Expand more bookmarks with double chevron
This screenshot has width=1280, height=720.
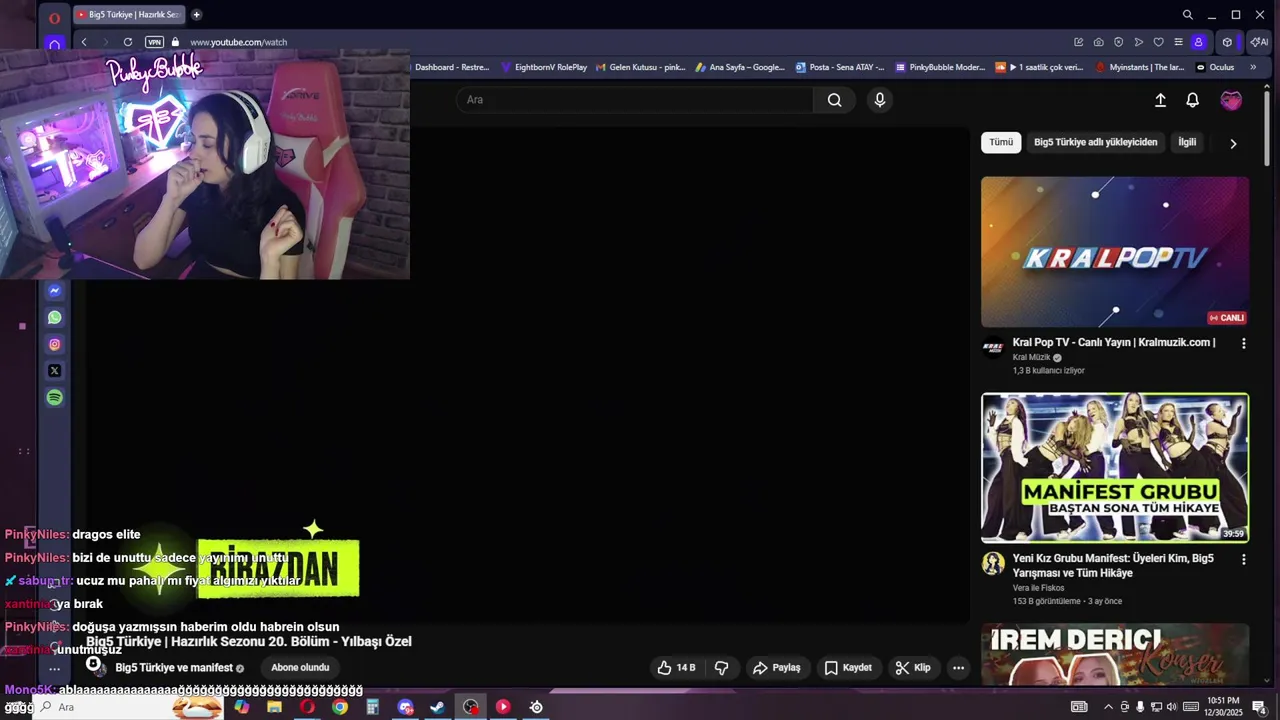pos(1253,67)
